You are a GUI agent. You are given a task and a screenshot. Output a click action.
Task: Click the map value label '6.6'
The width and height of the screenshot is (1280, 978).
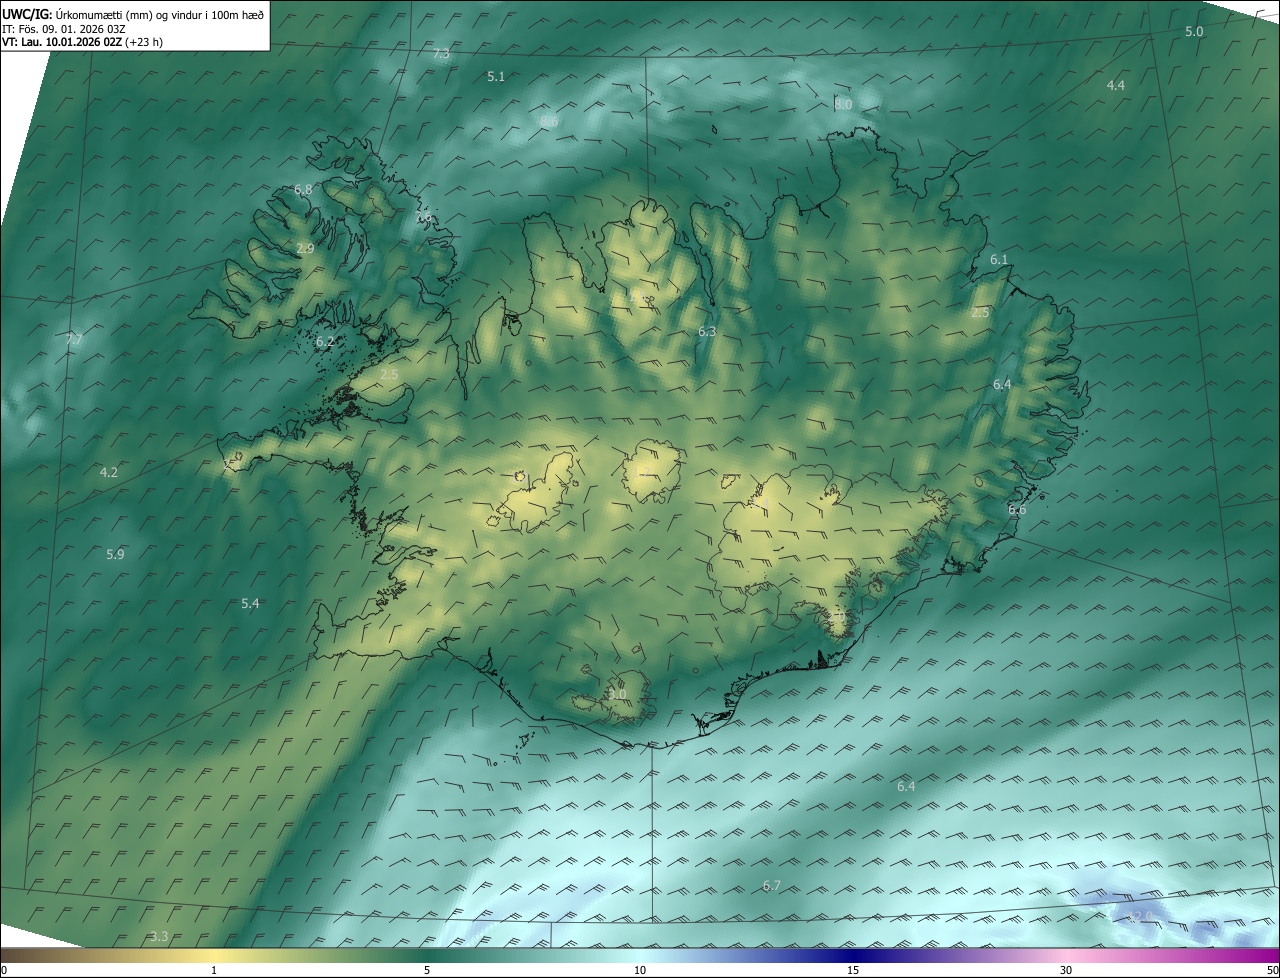(1017, 510)
